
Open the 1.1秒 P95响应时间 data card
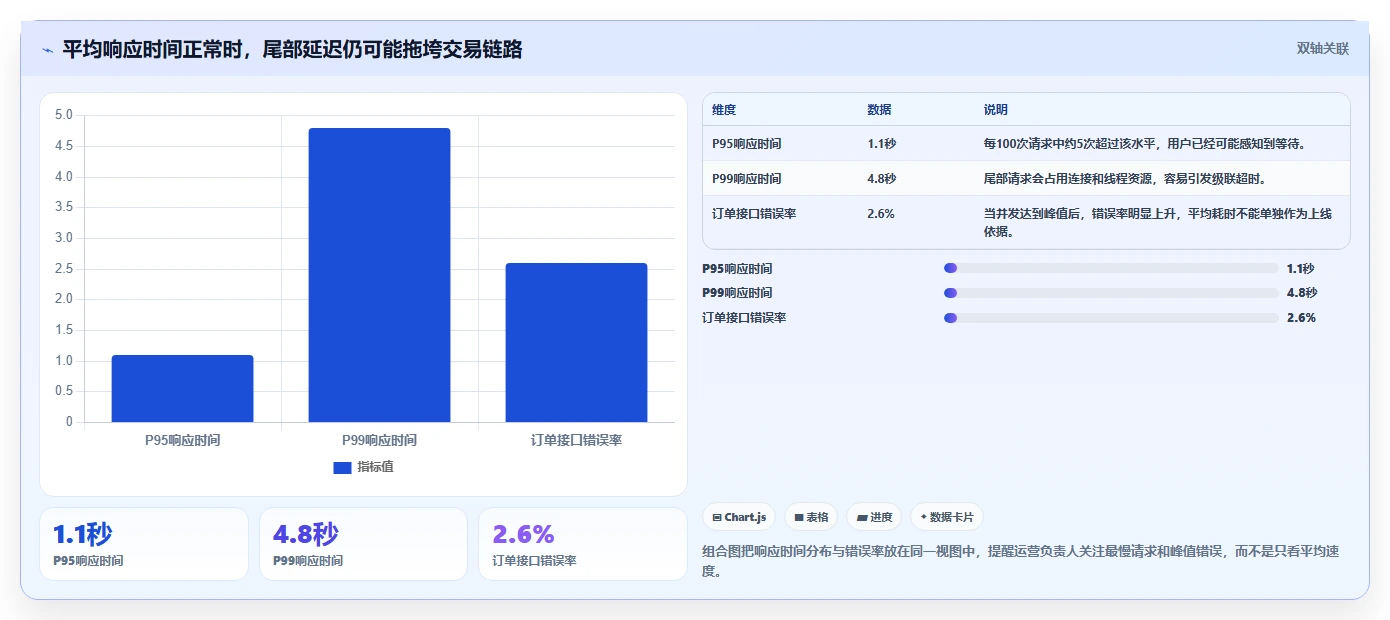[x=144, y=544]
